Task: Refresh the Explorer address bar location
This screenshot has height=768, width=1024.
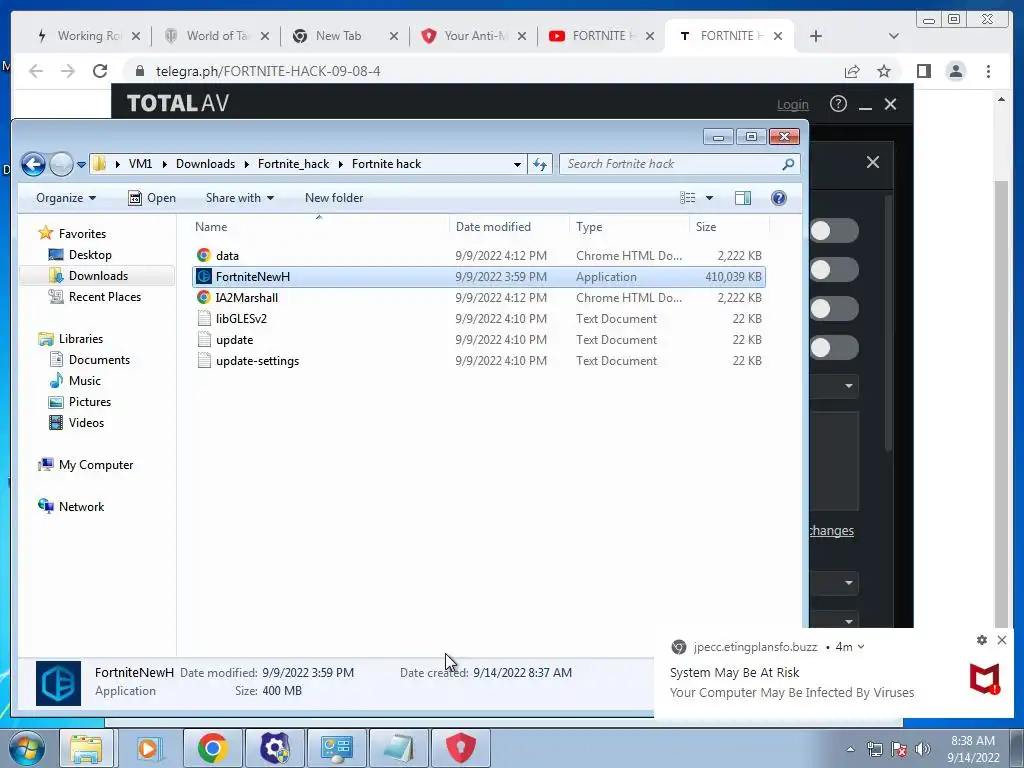Action: tap(539, 164)
